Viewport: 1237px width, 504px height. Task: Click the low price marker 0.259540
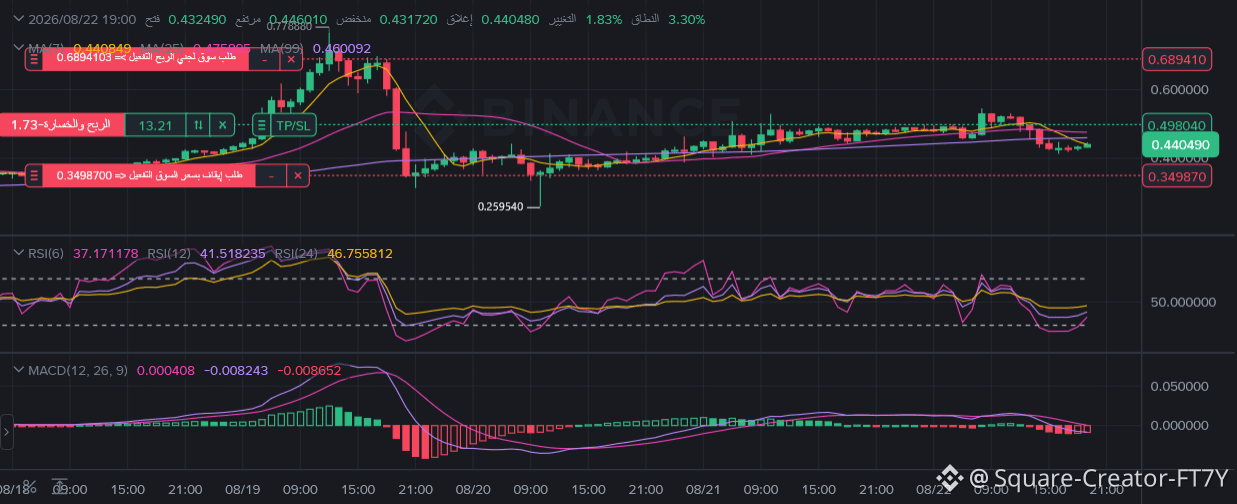point(500,207)
